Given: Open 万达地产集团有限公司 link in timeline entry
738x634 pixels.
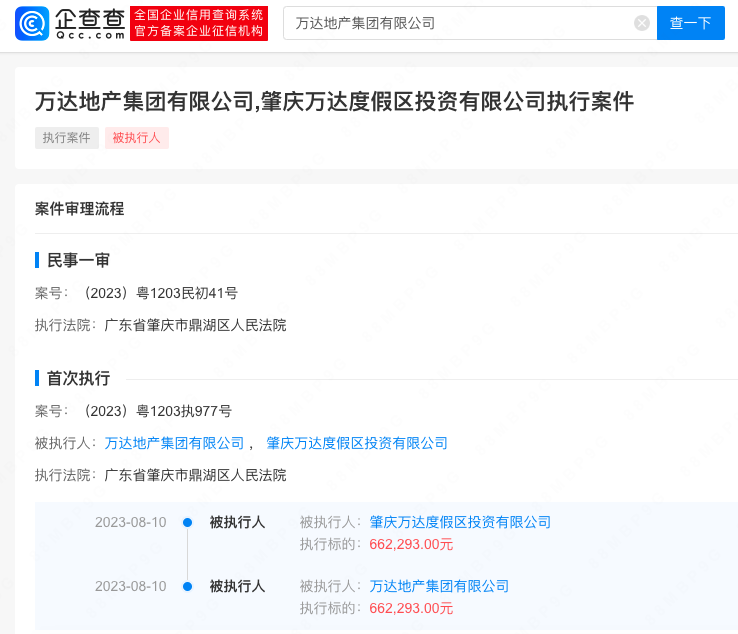Looking at the screenshot, I should (x=439, y=586).
